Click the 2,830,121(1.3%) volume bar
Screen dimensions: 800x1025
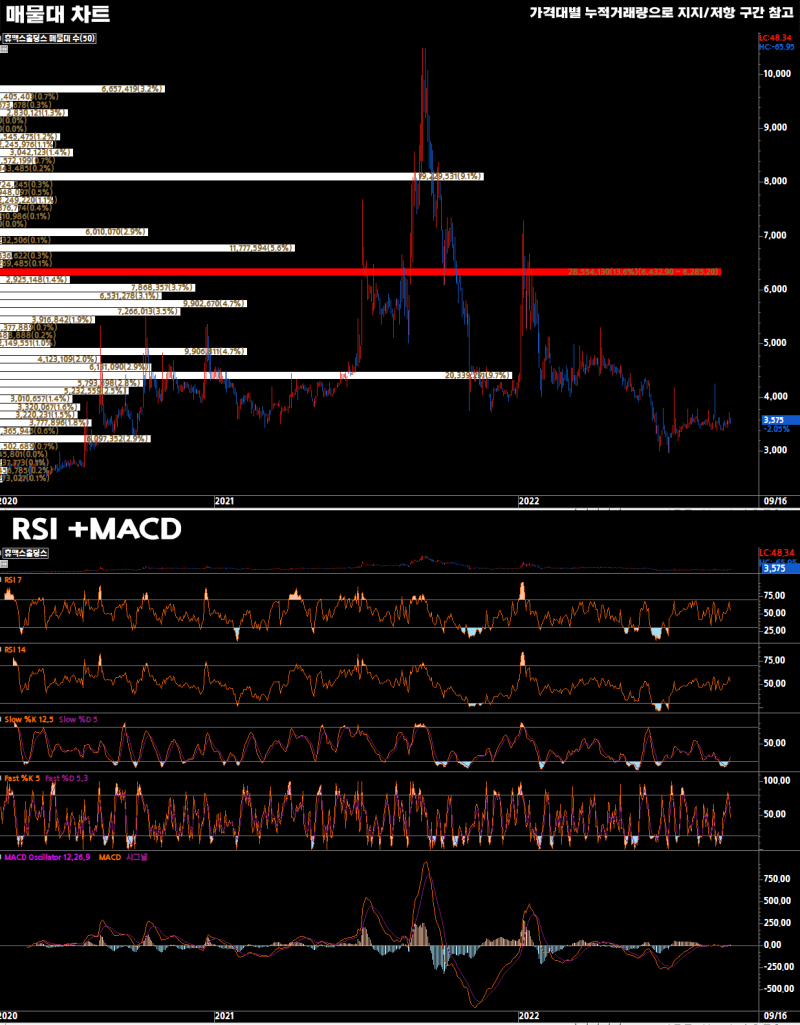coord(34,113)
